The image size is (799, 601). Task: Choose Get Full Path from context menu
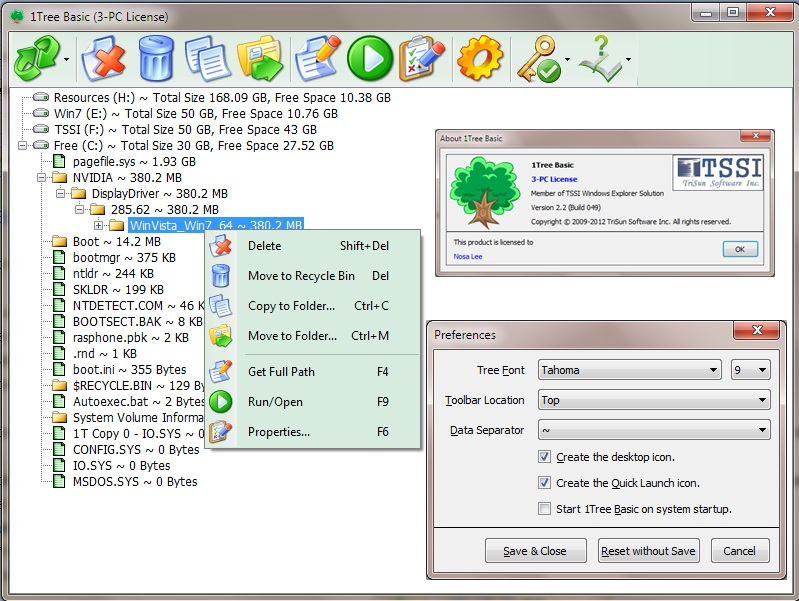pos(281,372)
